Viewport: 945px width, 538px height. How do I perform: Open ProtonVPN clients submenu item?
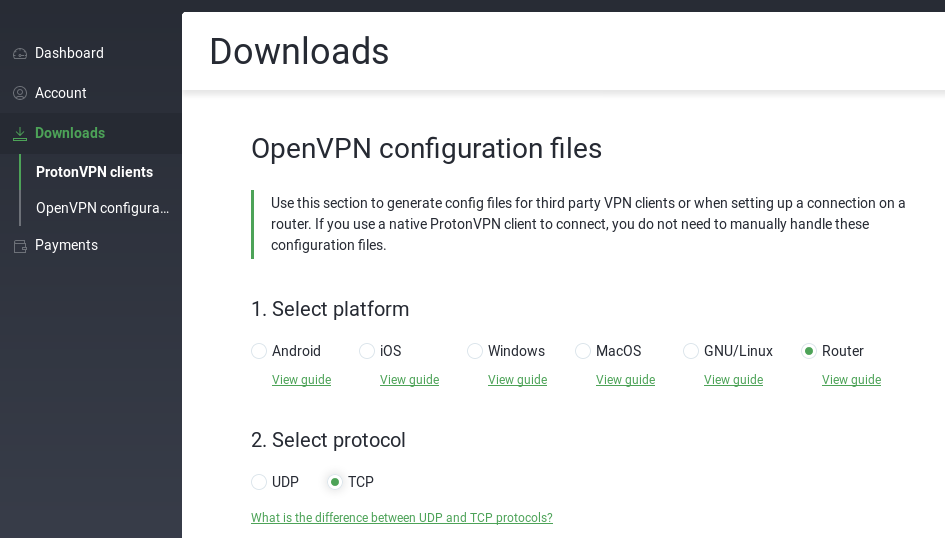click(x=94, y=172)
